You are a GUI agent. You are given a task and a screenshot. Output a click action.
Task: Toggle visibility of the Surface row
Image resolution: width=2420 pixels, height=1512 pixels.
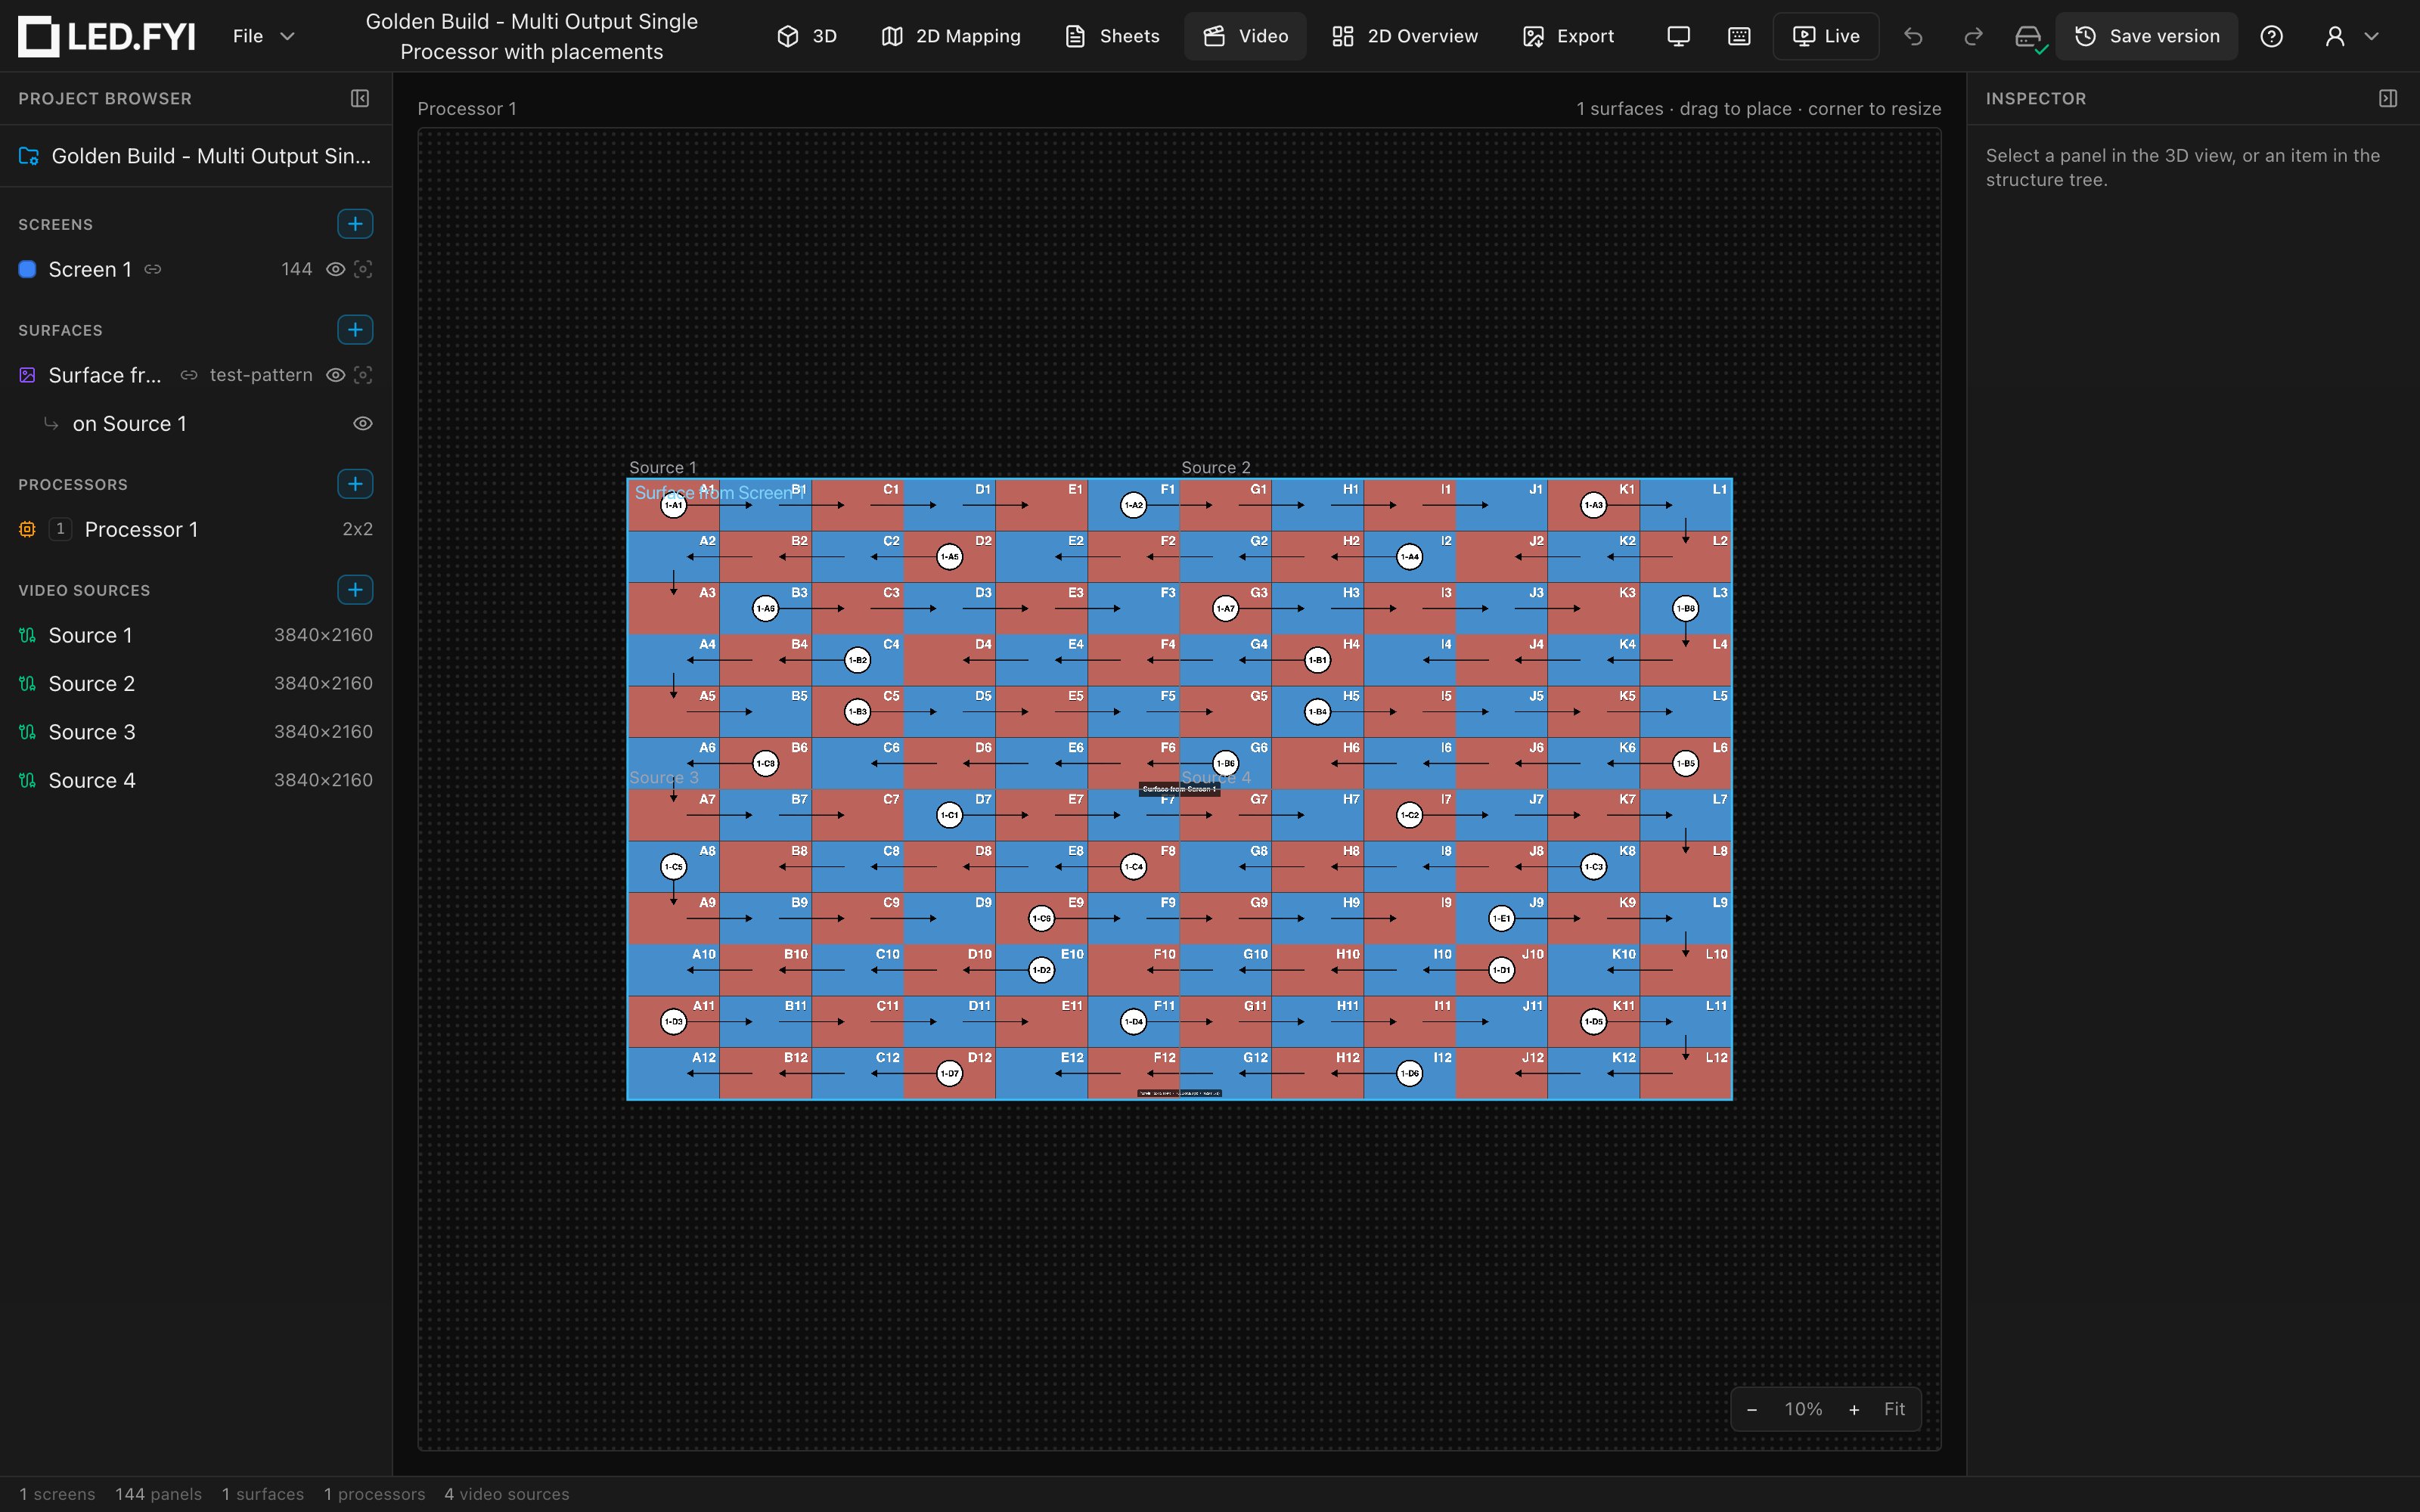[336, 375]
